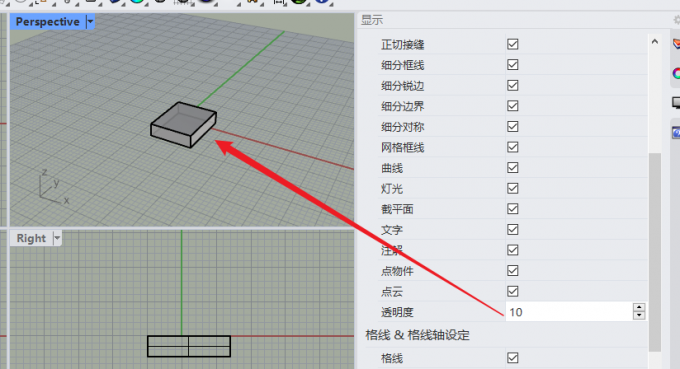Select the Perspective viewport title tab
680x369 pixels.
48,22
